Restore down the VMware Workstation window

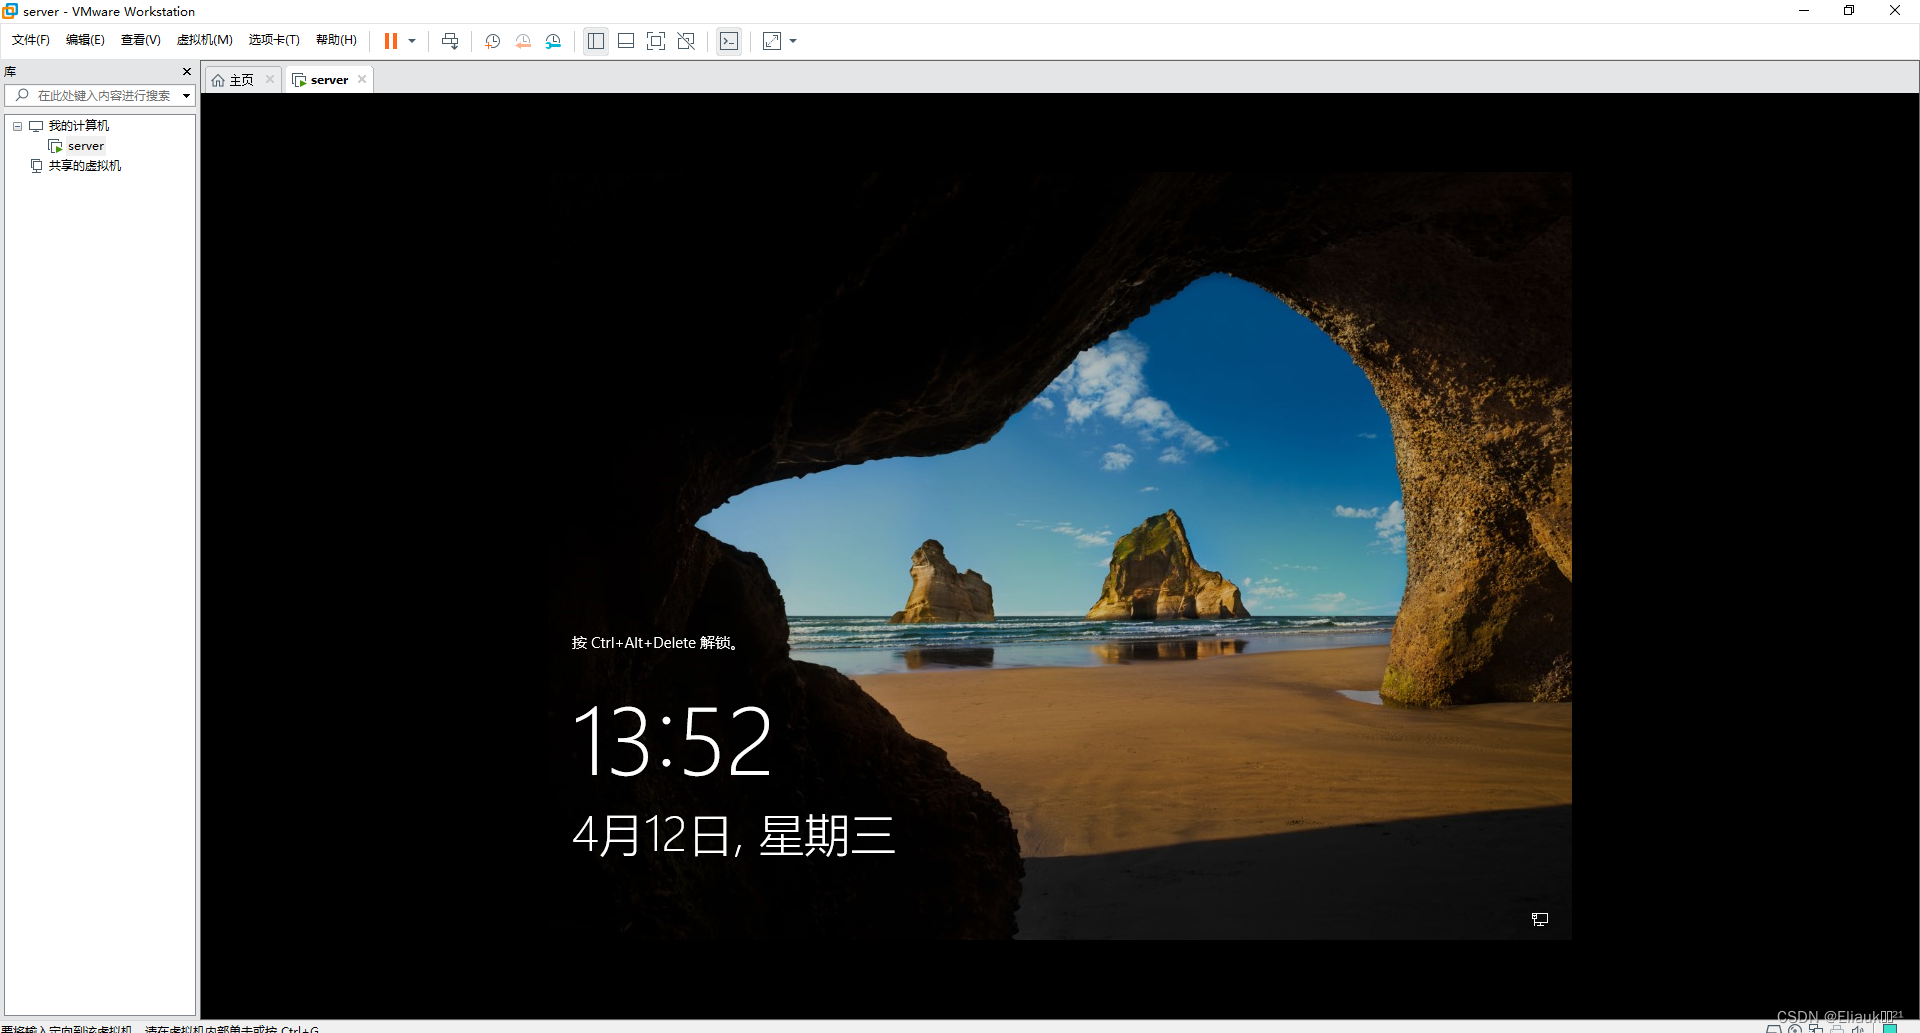tap(1849, 11)
